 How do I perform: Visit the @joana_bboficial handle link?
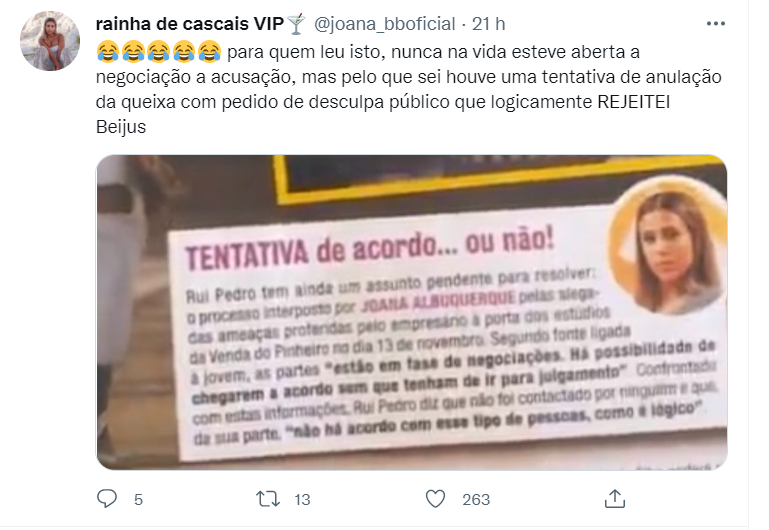coord(384,24)
